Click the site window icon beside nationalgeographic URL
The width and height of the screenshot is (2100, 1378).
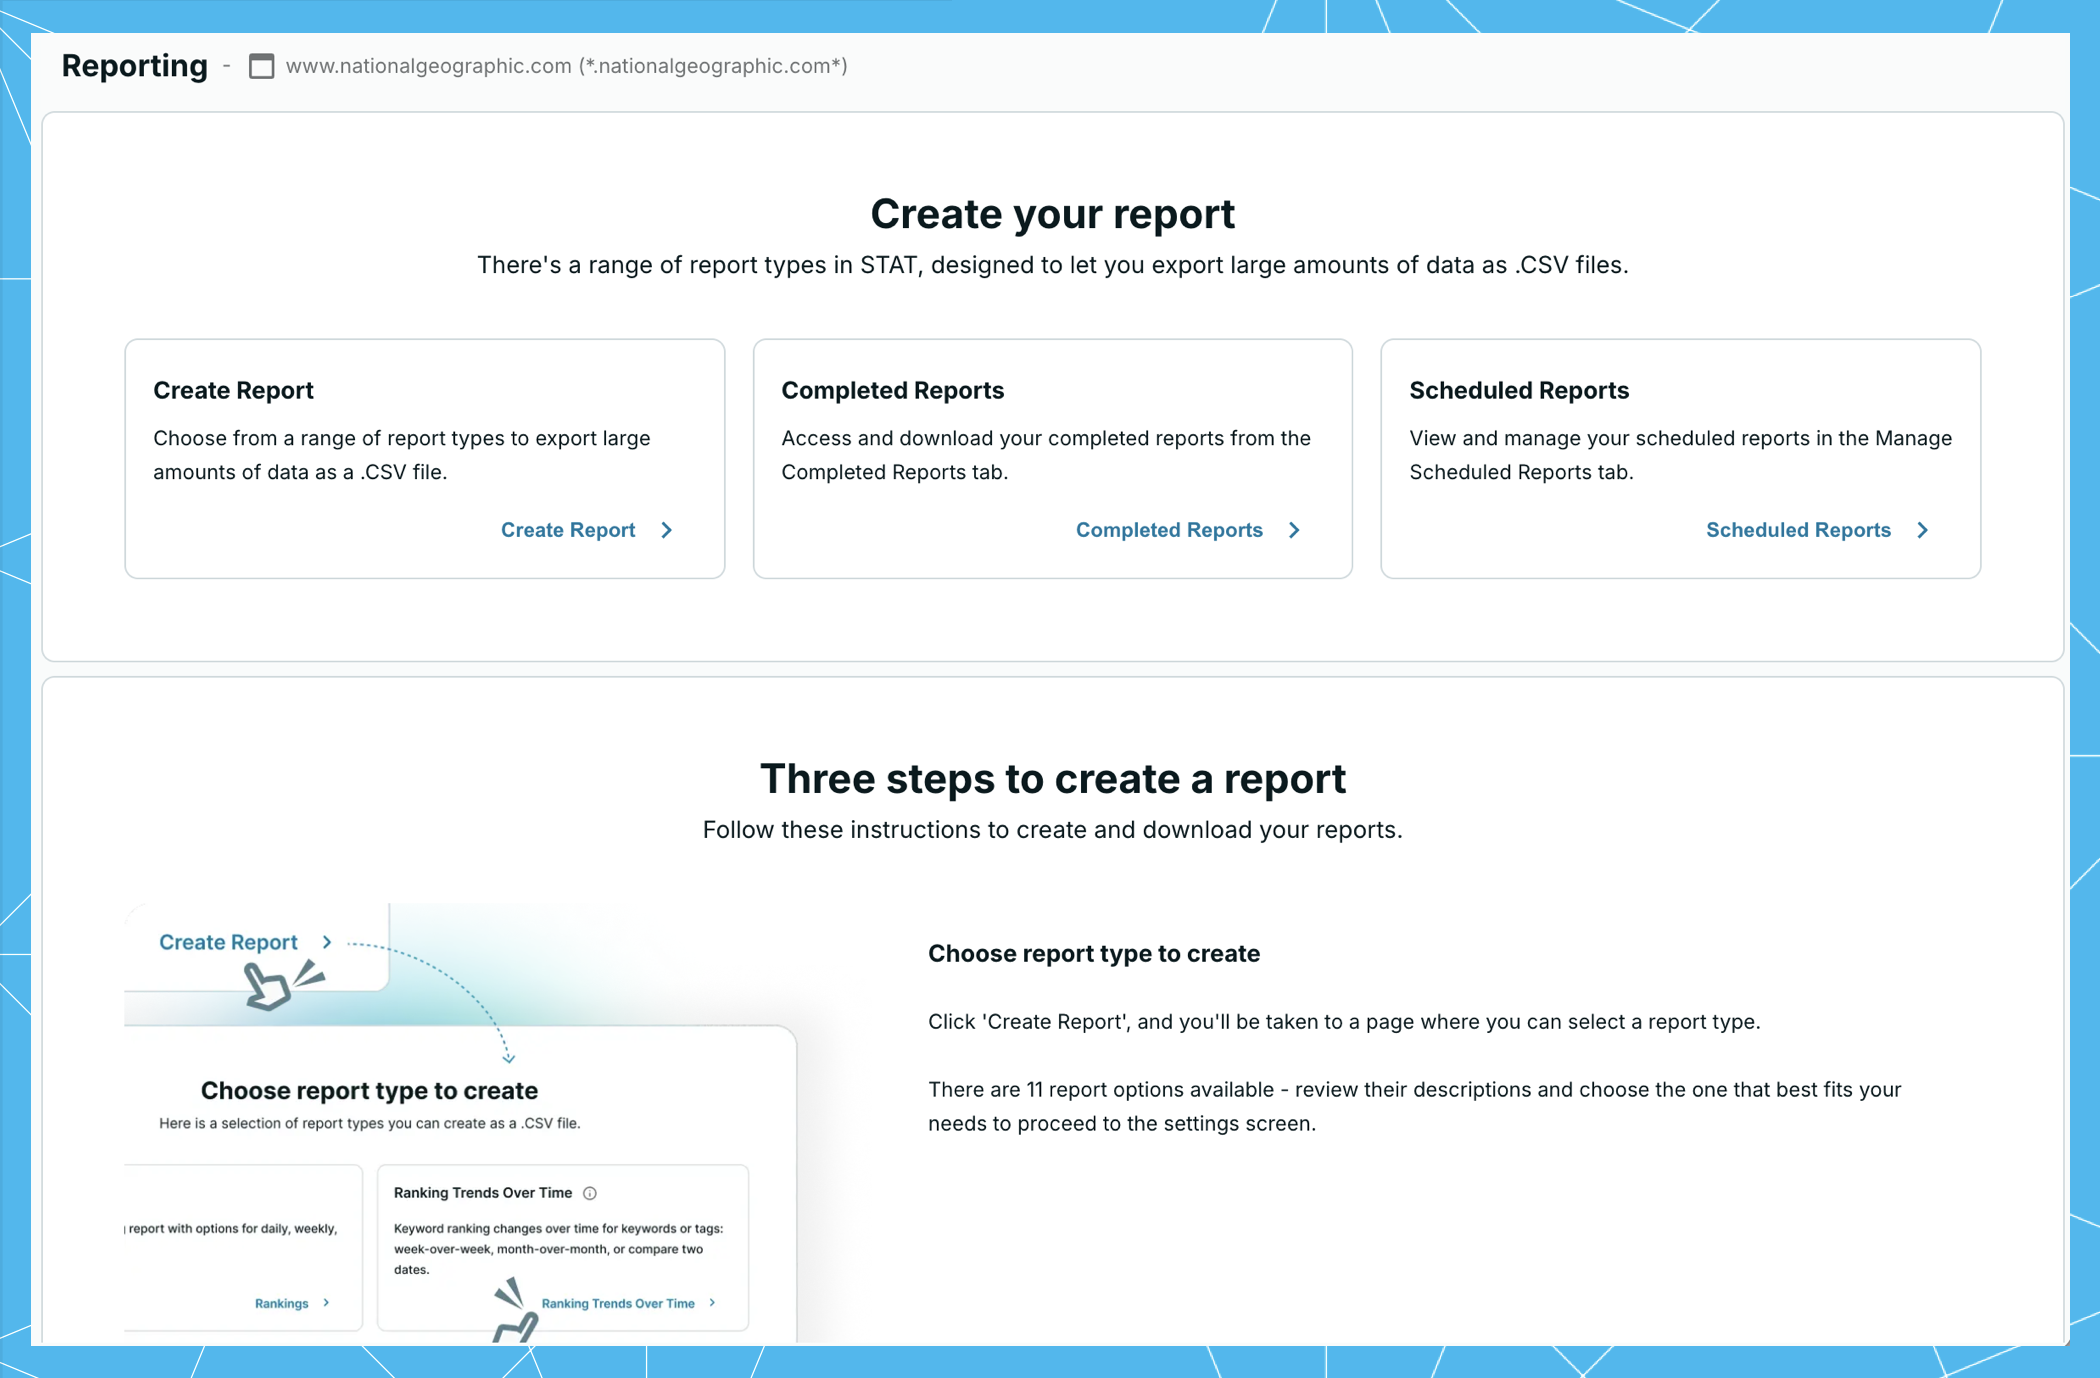coord(261,66)
